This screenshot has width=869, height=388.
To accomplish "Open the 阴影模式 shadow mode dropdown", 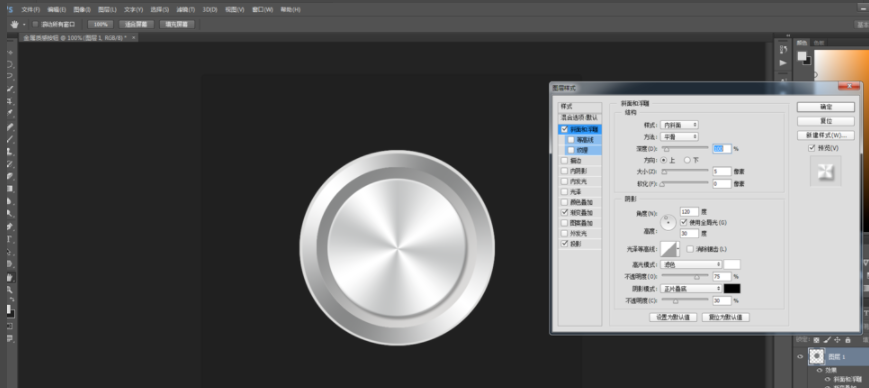I will pyautogui.click(x=692, y=288).
